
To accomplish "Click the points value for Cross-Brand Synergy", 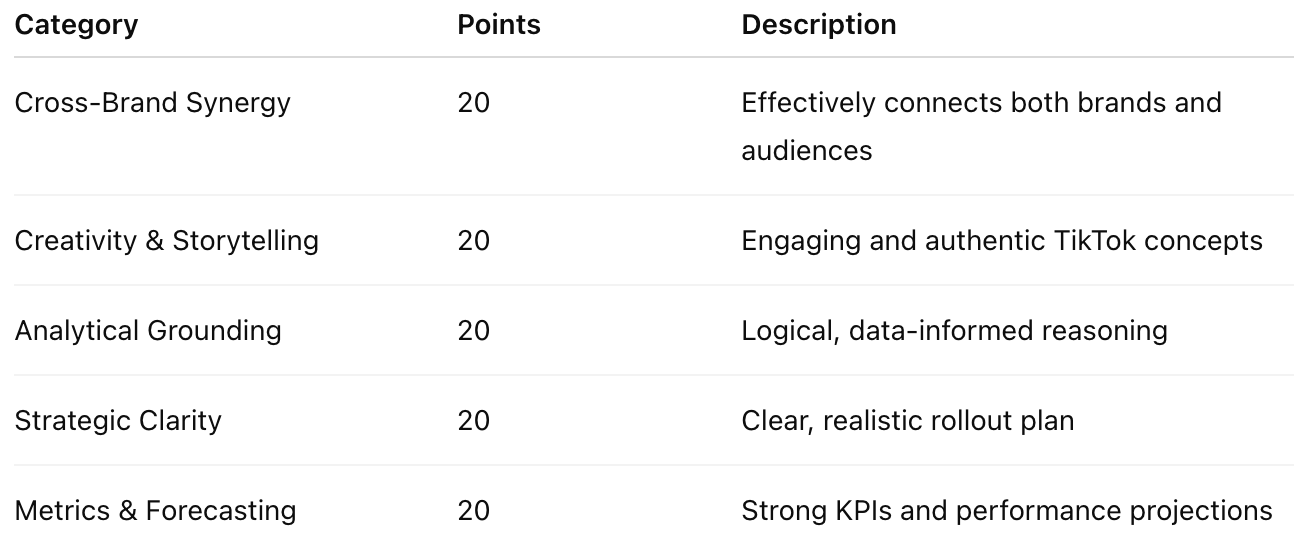I will pyautogui.click(x=474, y=103).
